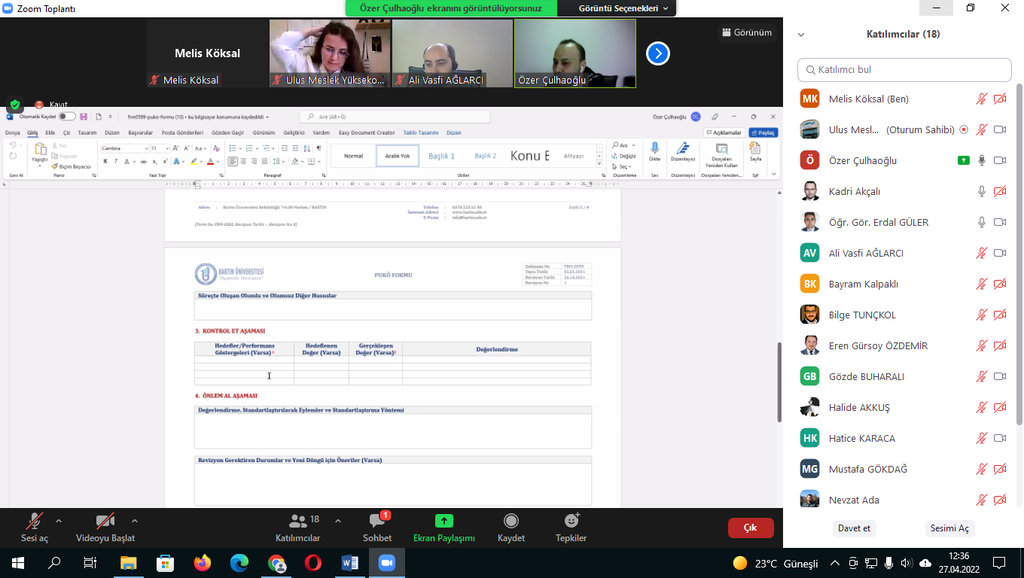The image size is (1024, 578).
Task: Click the Davet et invite button
Action: (x=853, y=528)
